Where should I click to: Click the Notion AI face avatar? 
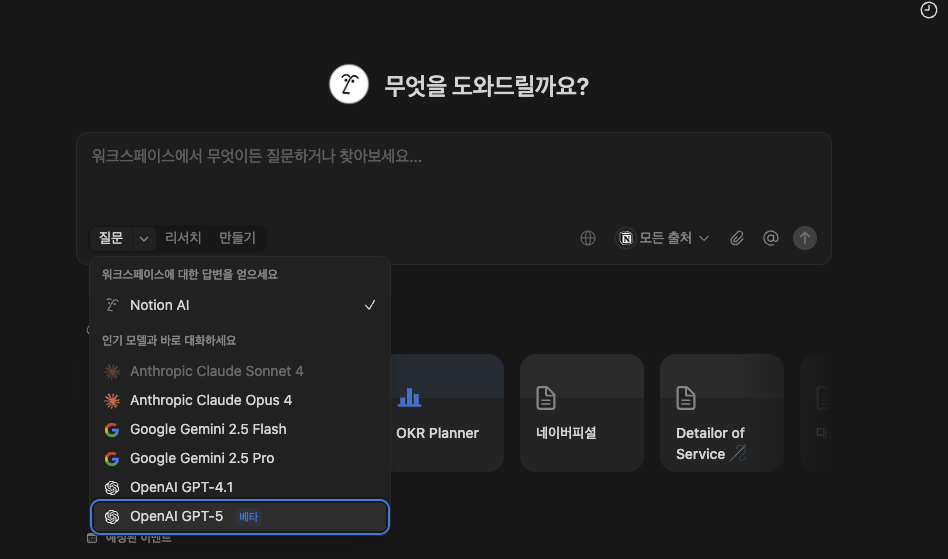349,84
